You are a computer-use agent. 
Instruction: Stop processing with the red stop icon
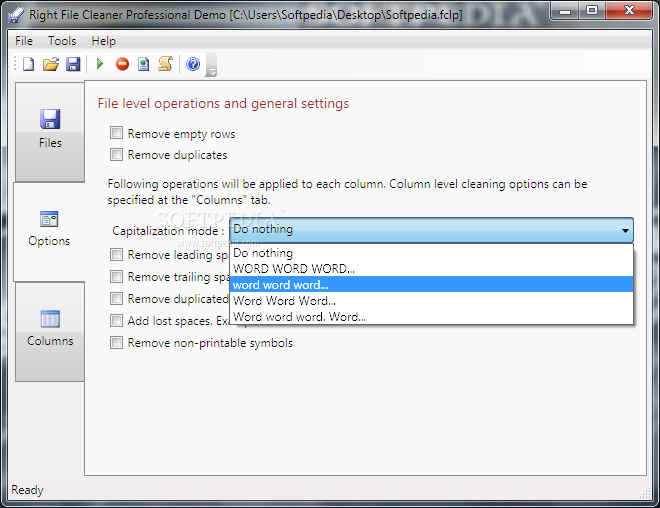[x=122, y=64]
